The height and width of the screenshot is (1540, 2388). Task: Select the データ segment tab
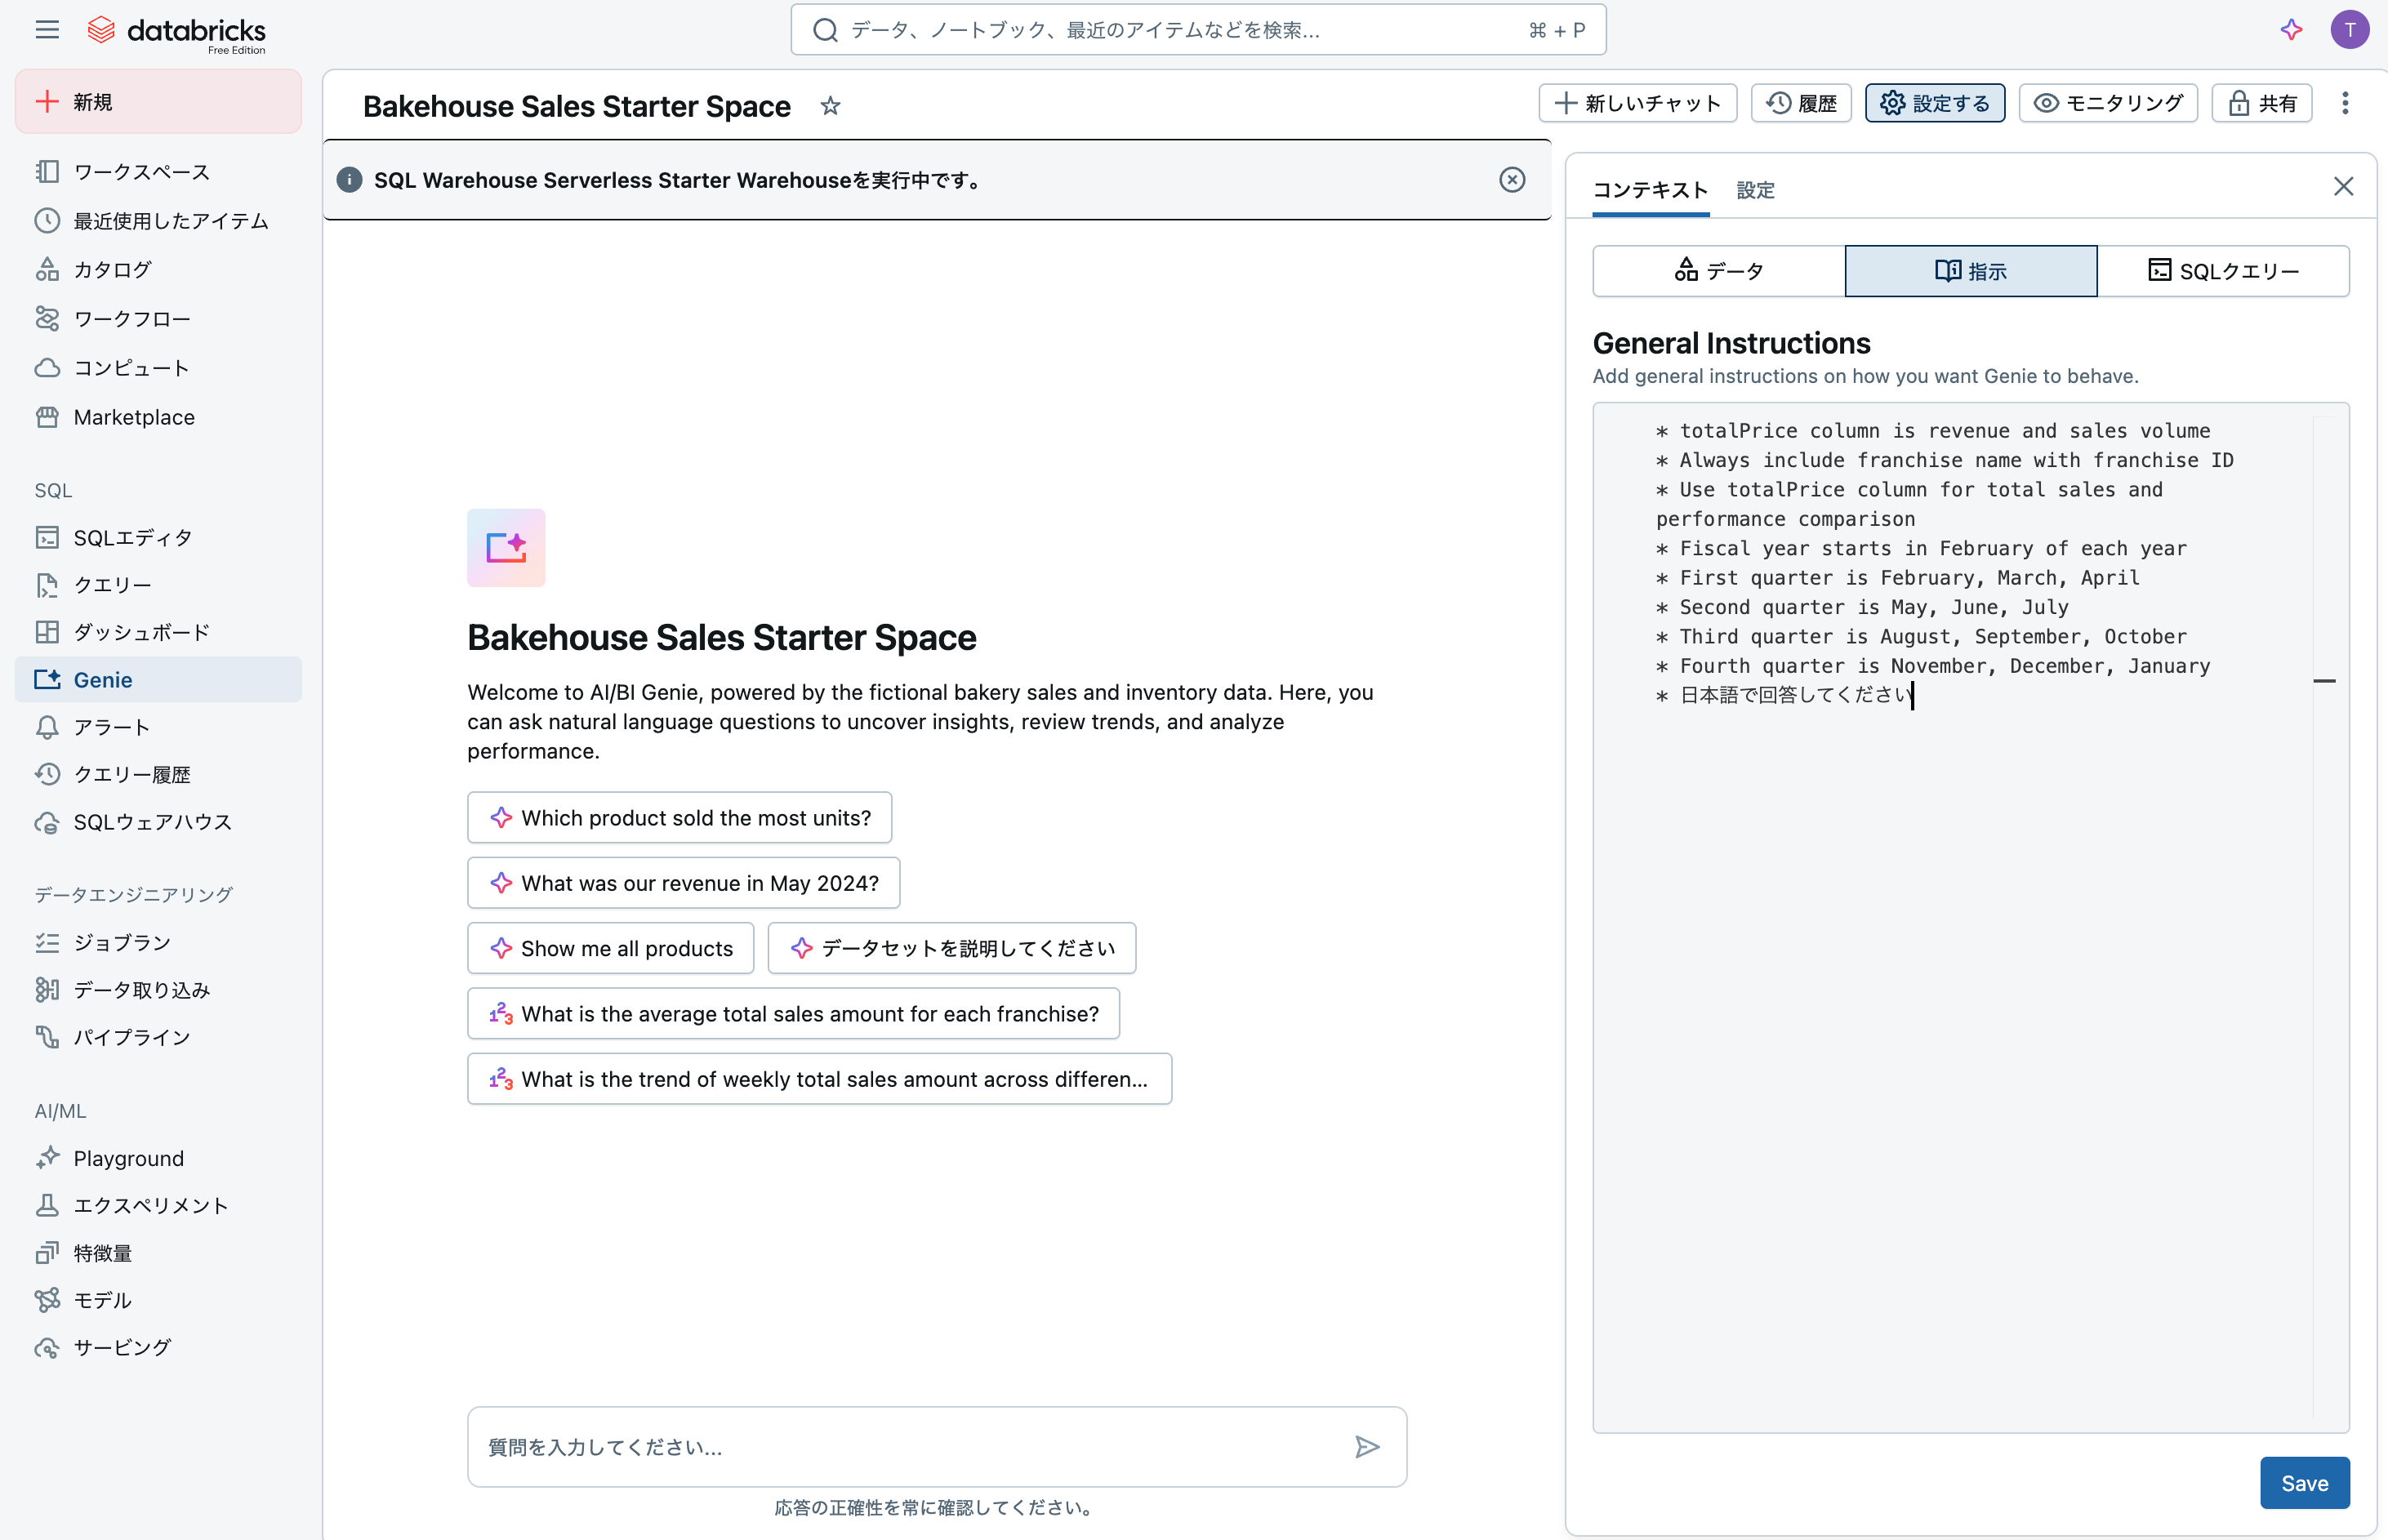(x=1719, y=271)
